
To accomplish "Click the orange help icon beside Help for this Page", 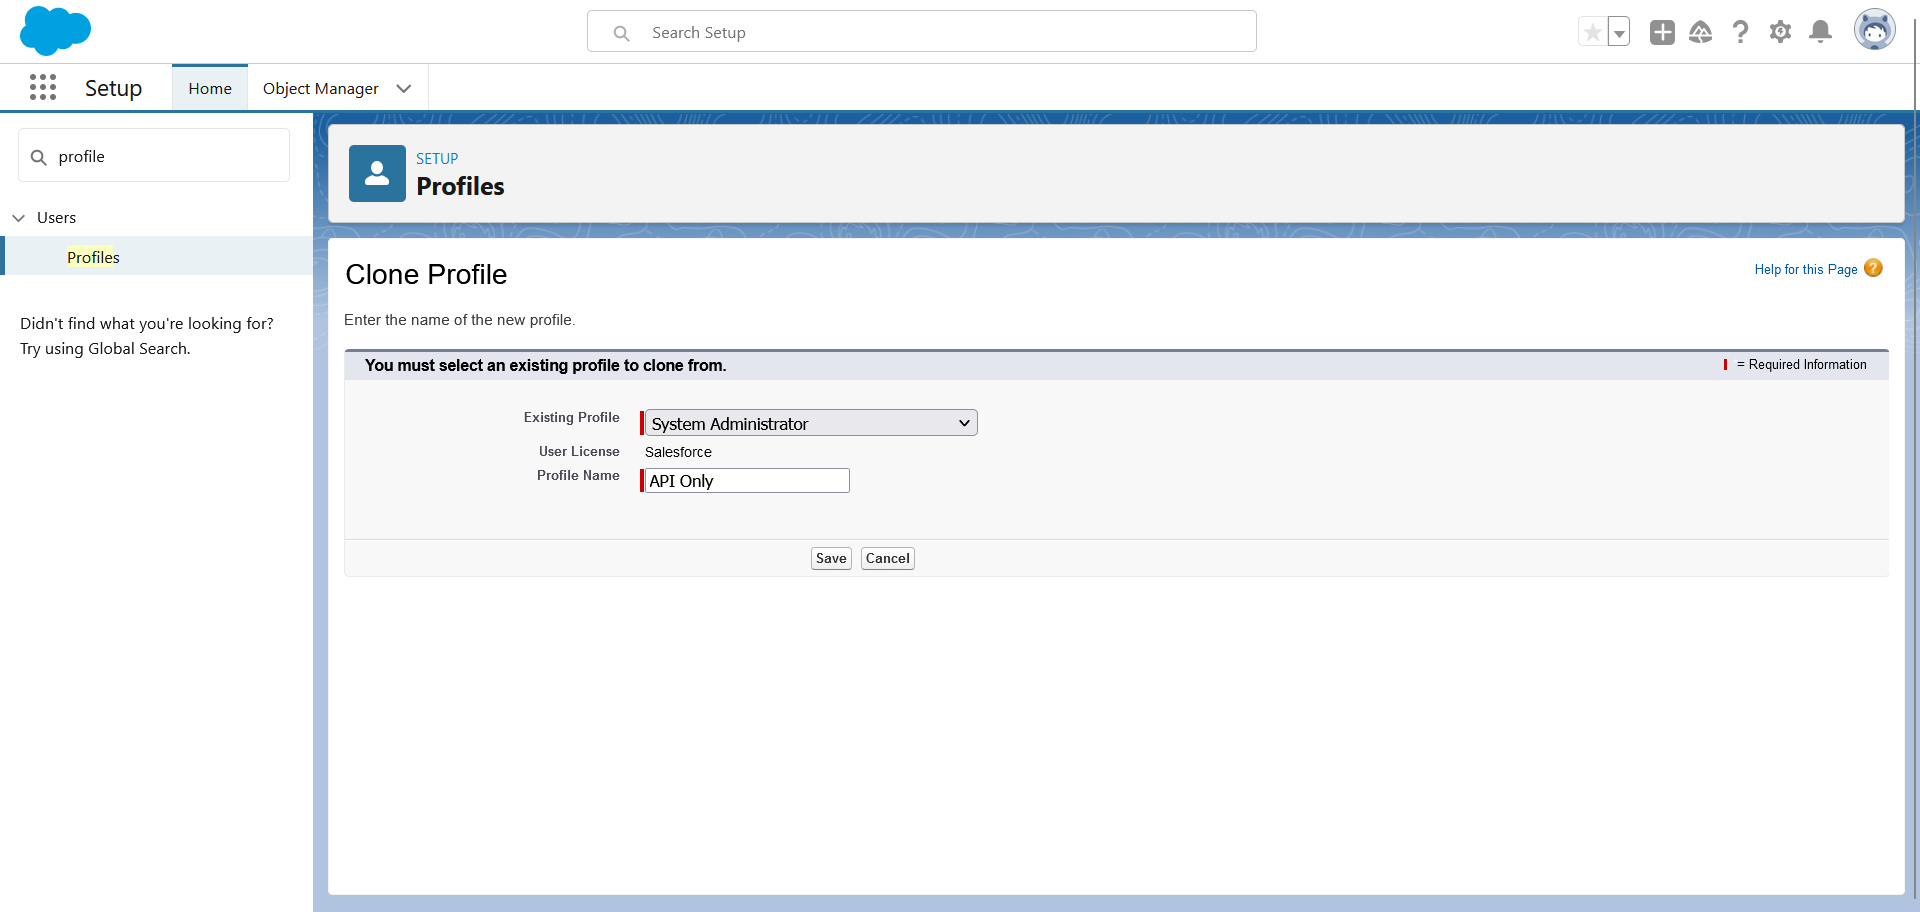I will click(x=1873, y=268).
